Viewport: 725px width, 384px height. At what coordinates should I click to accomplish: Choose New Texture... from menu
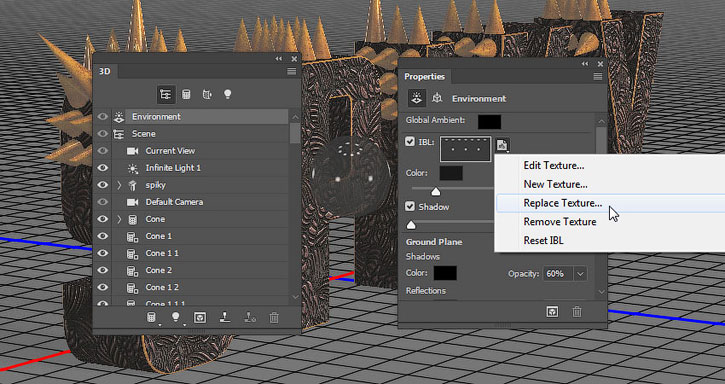(x=555, y=184)
